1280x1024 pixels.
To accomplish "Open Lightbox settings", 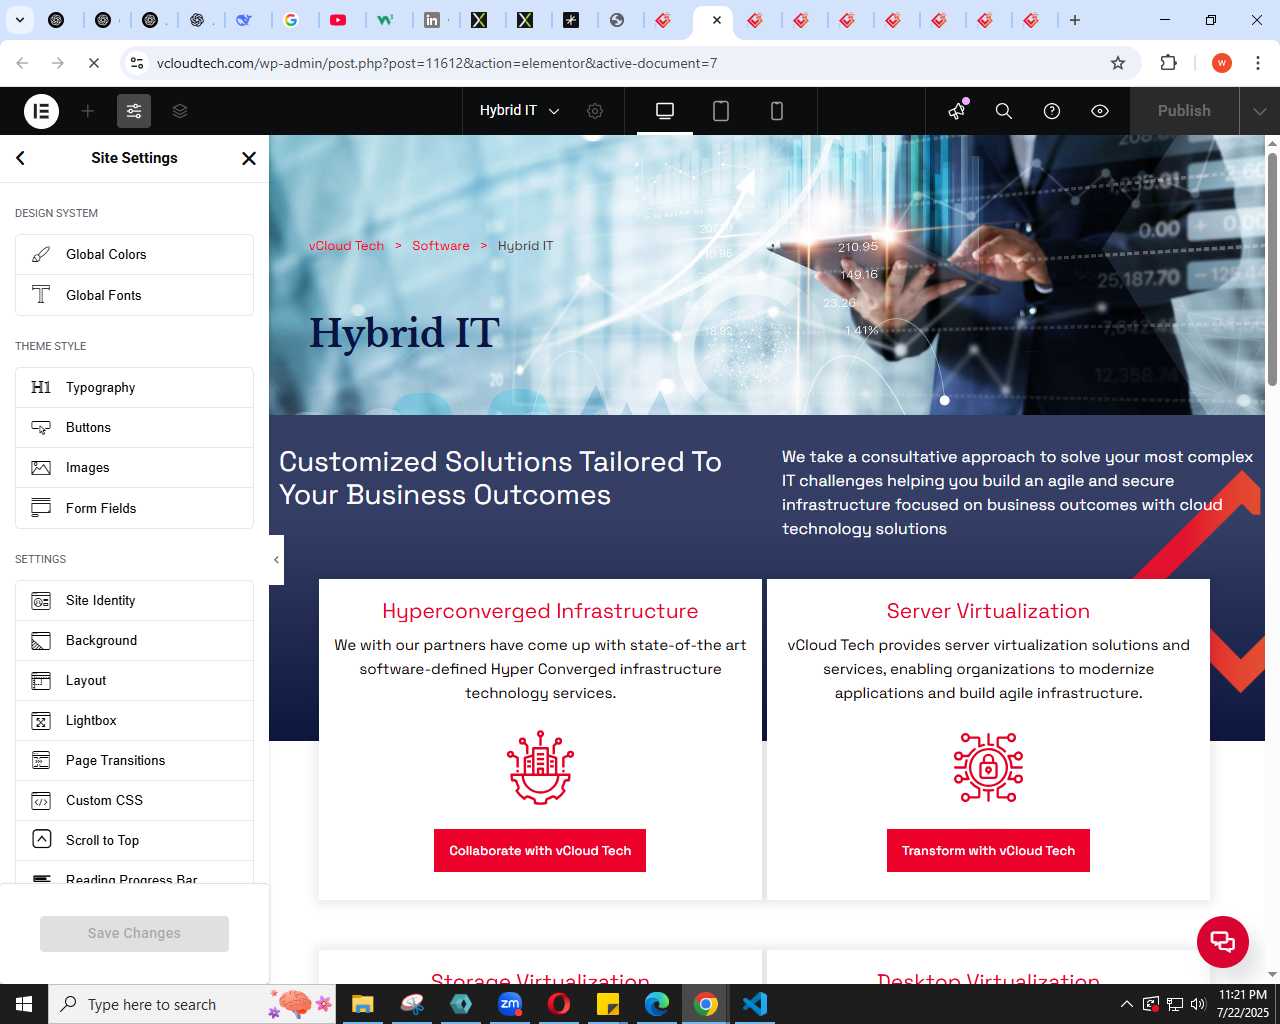I will point(134,721).
